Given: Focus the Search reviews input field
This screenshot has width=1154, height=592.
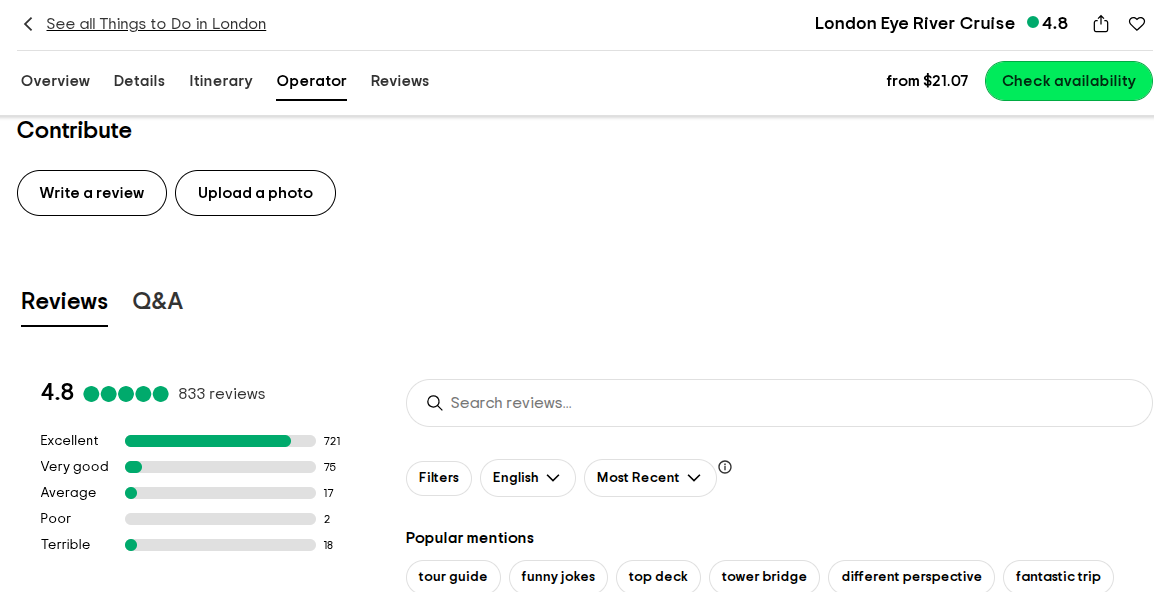Looking at the screenshot, I should tap(779, 403).
